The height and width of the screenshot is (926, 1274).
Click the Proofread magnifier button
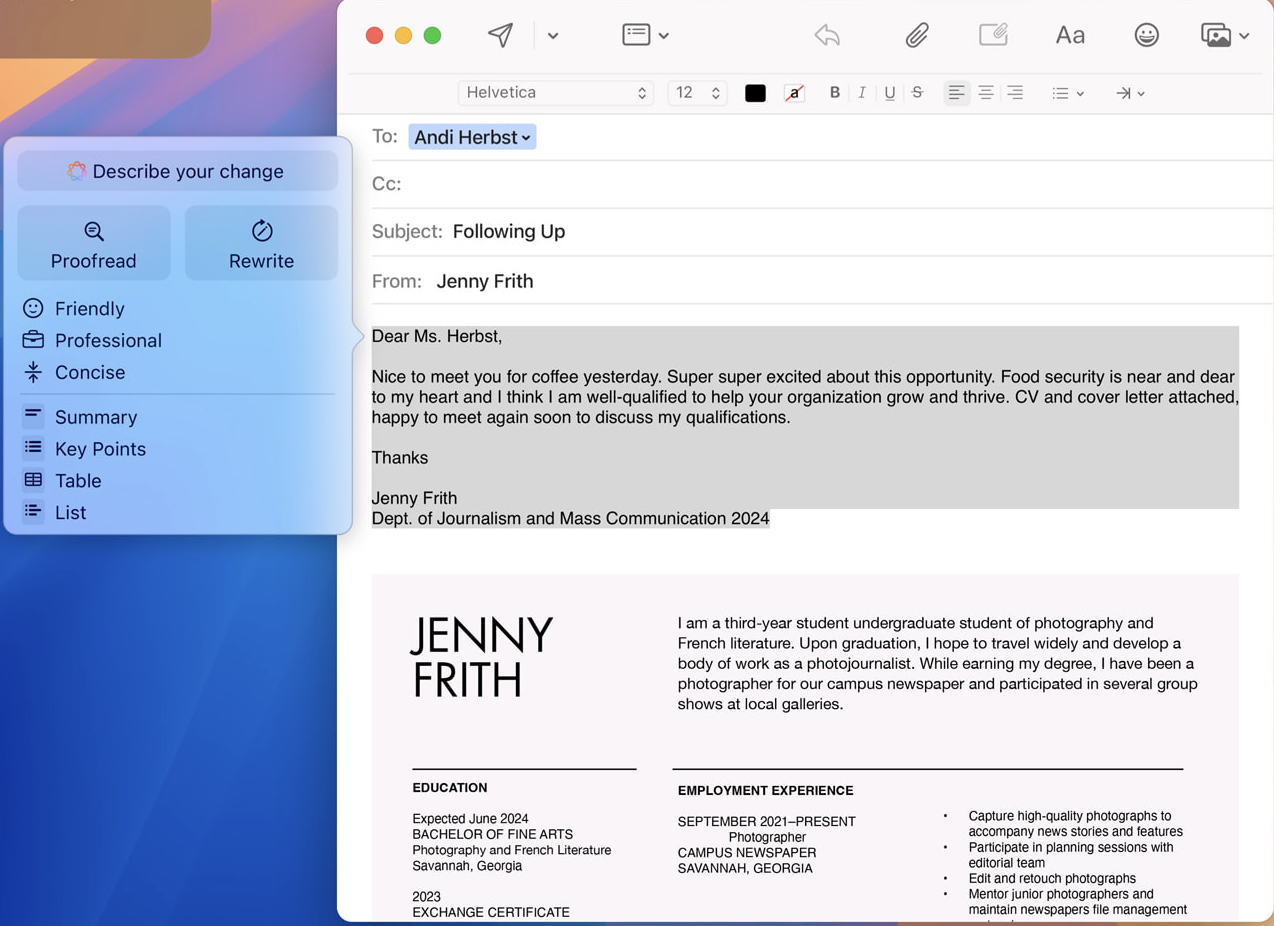tap(94, 243)
